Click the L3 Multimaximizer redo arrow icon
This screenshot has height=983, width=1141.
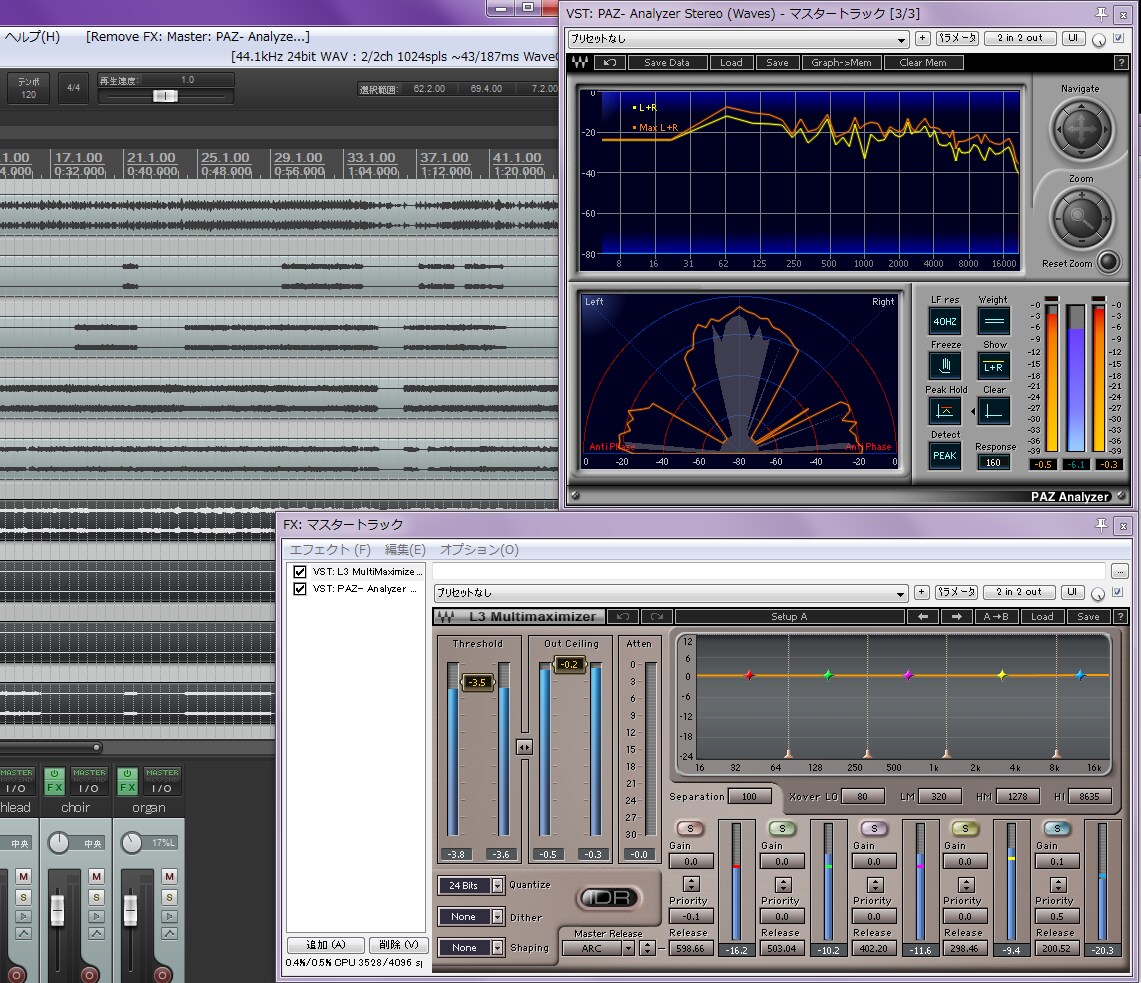pyautogui.click(x=656, y=616)
